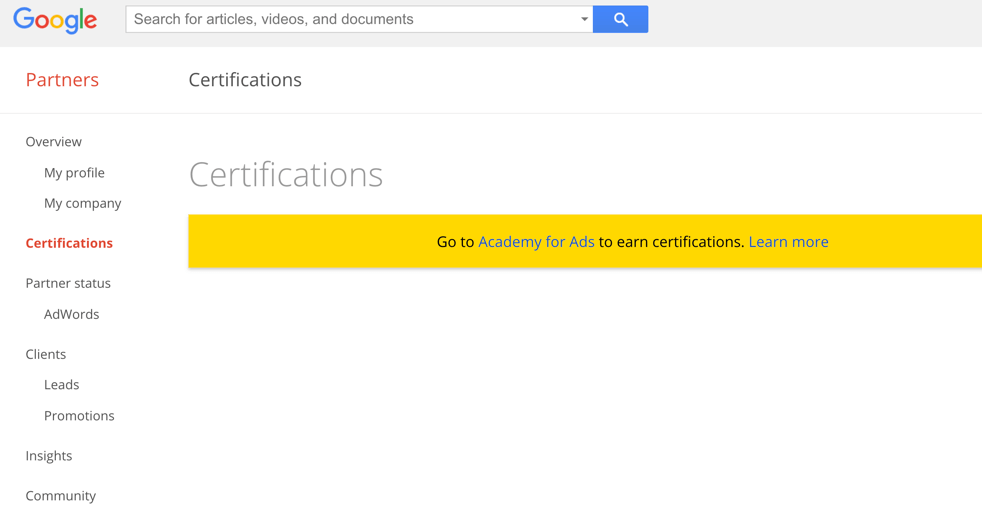Image resolution: width=982 pixels, height=514 pixels.
Task: Open Promotions under Clients
Action: click(79, 416)
